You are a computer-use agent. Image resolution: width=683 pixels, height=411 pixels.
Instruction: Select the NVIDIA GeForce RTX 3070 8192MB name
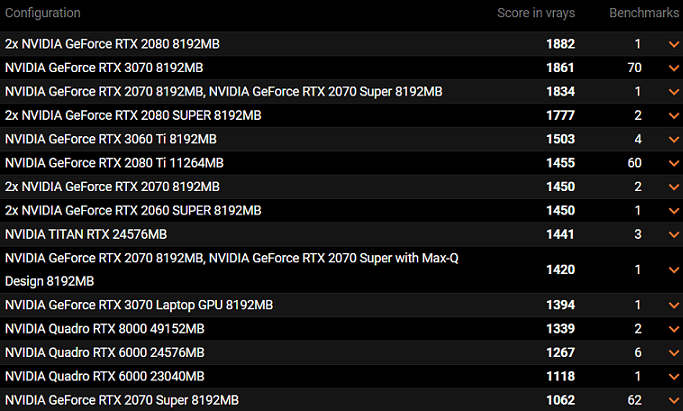104,68
